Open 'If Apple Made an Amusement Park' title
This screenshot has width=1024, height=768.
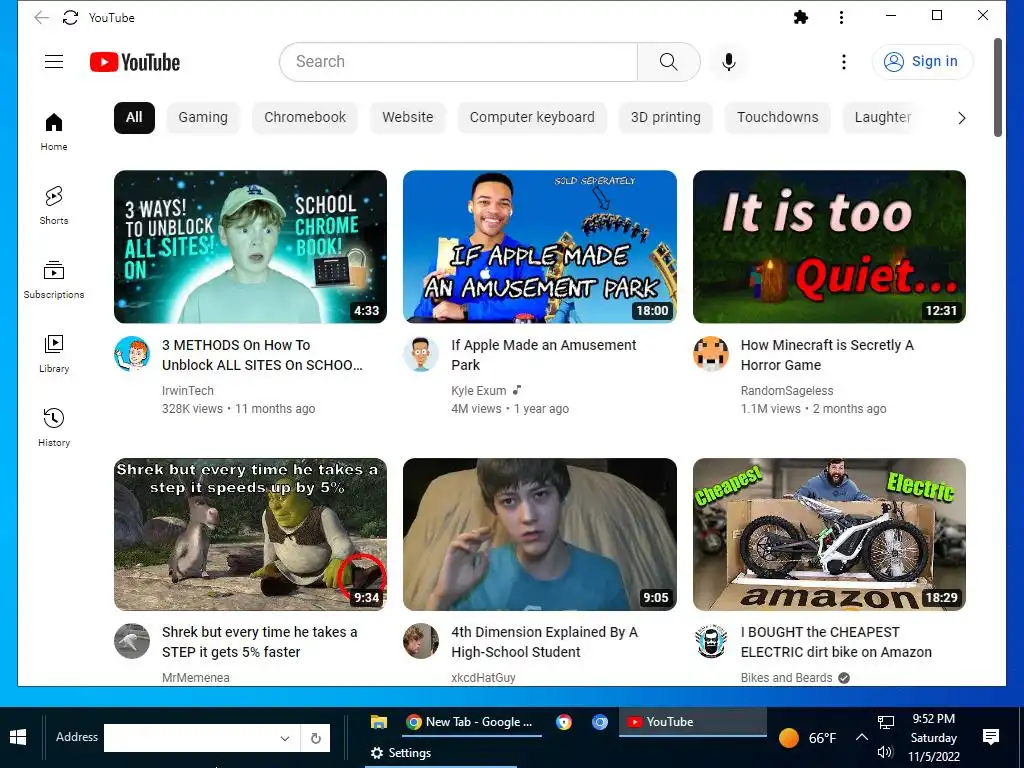(x=543, y=355)
